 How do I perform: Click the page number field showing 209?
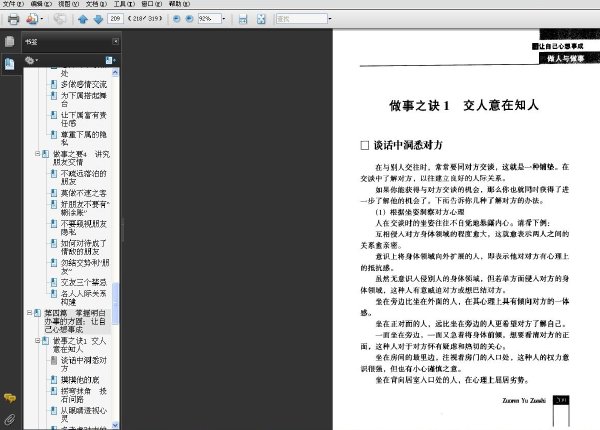[x=116, y=18]
